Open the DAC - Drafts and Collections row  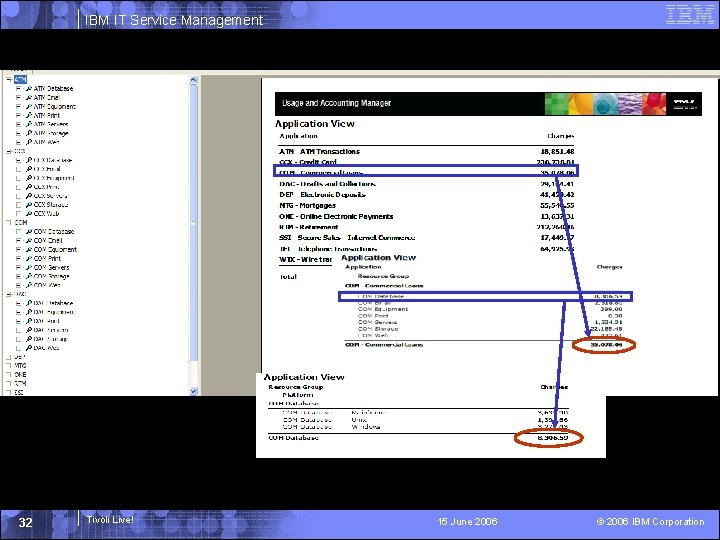tap(427, 184)
